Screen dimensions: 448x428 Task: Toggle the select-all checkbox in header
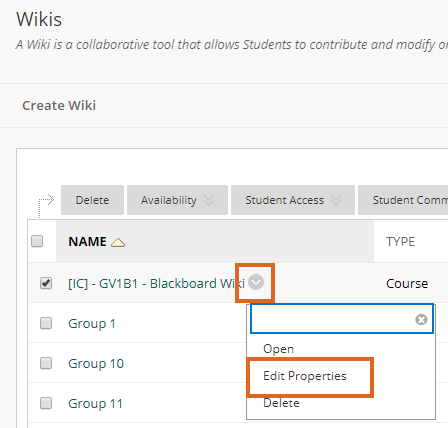point(37,241)
